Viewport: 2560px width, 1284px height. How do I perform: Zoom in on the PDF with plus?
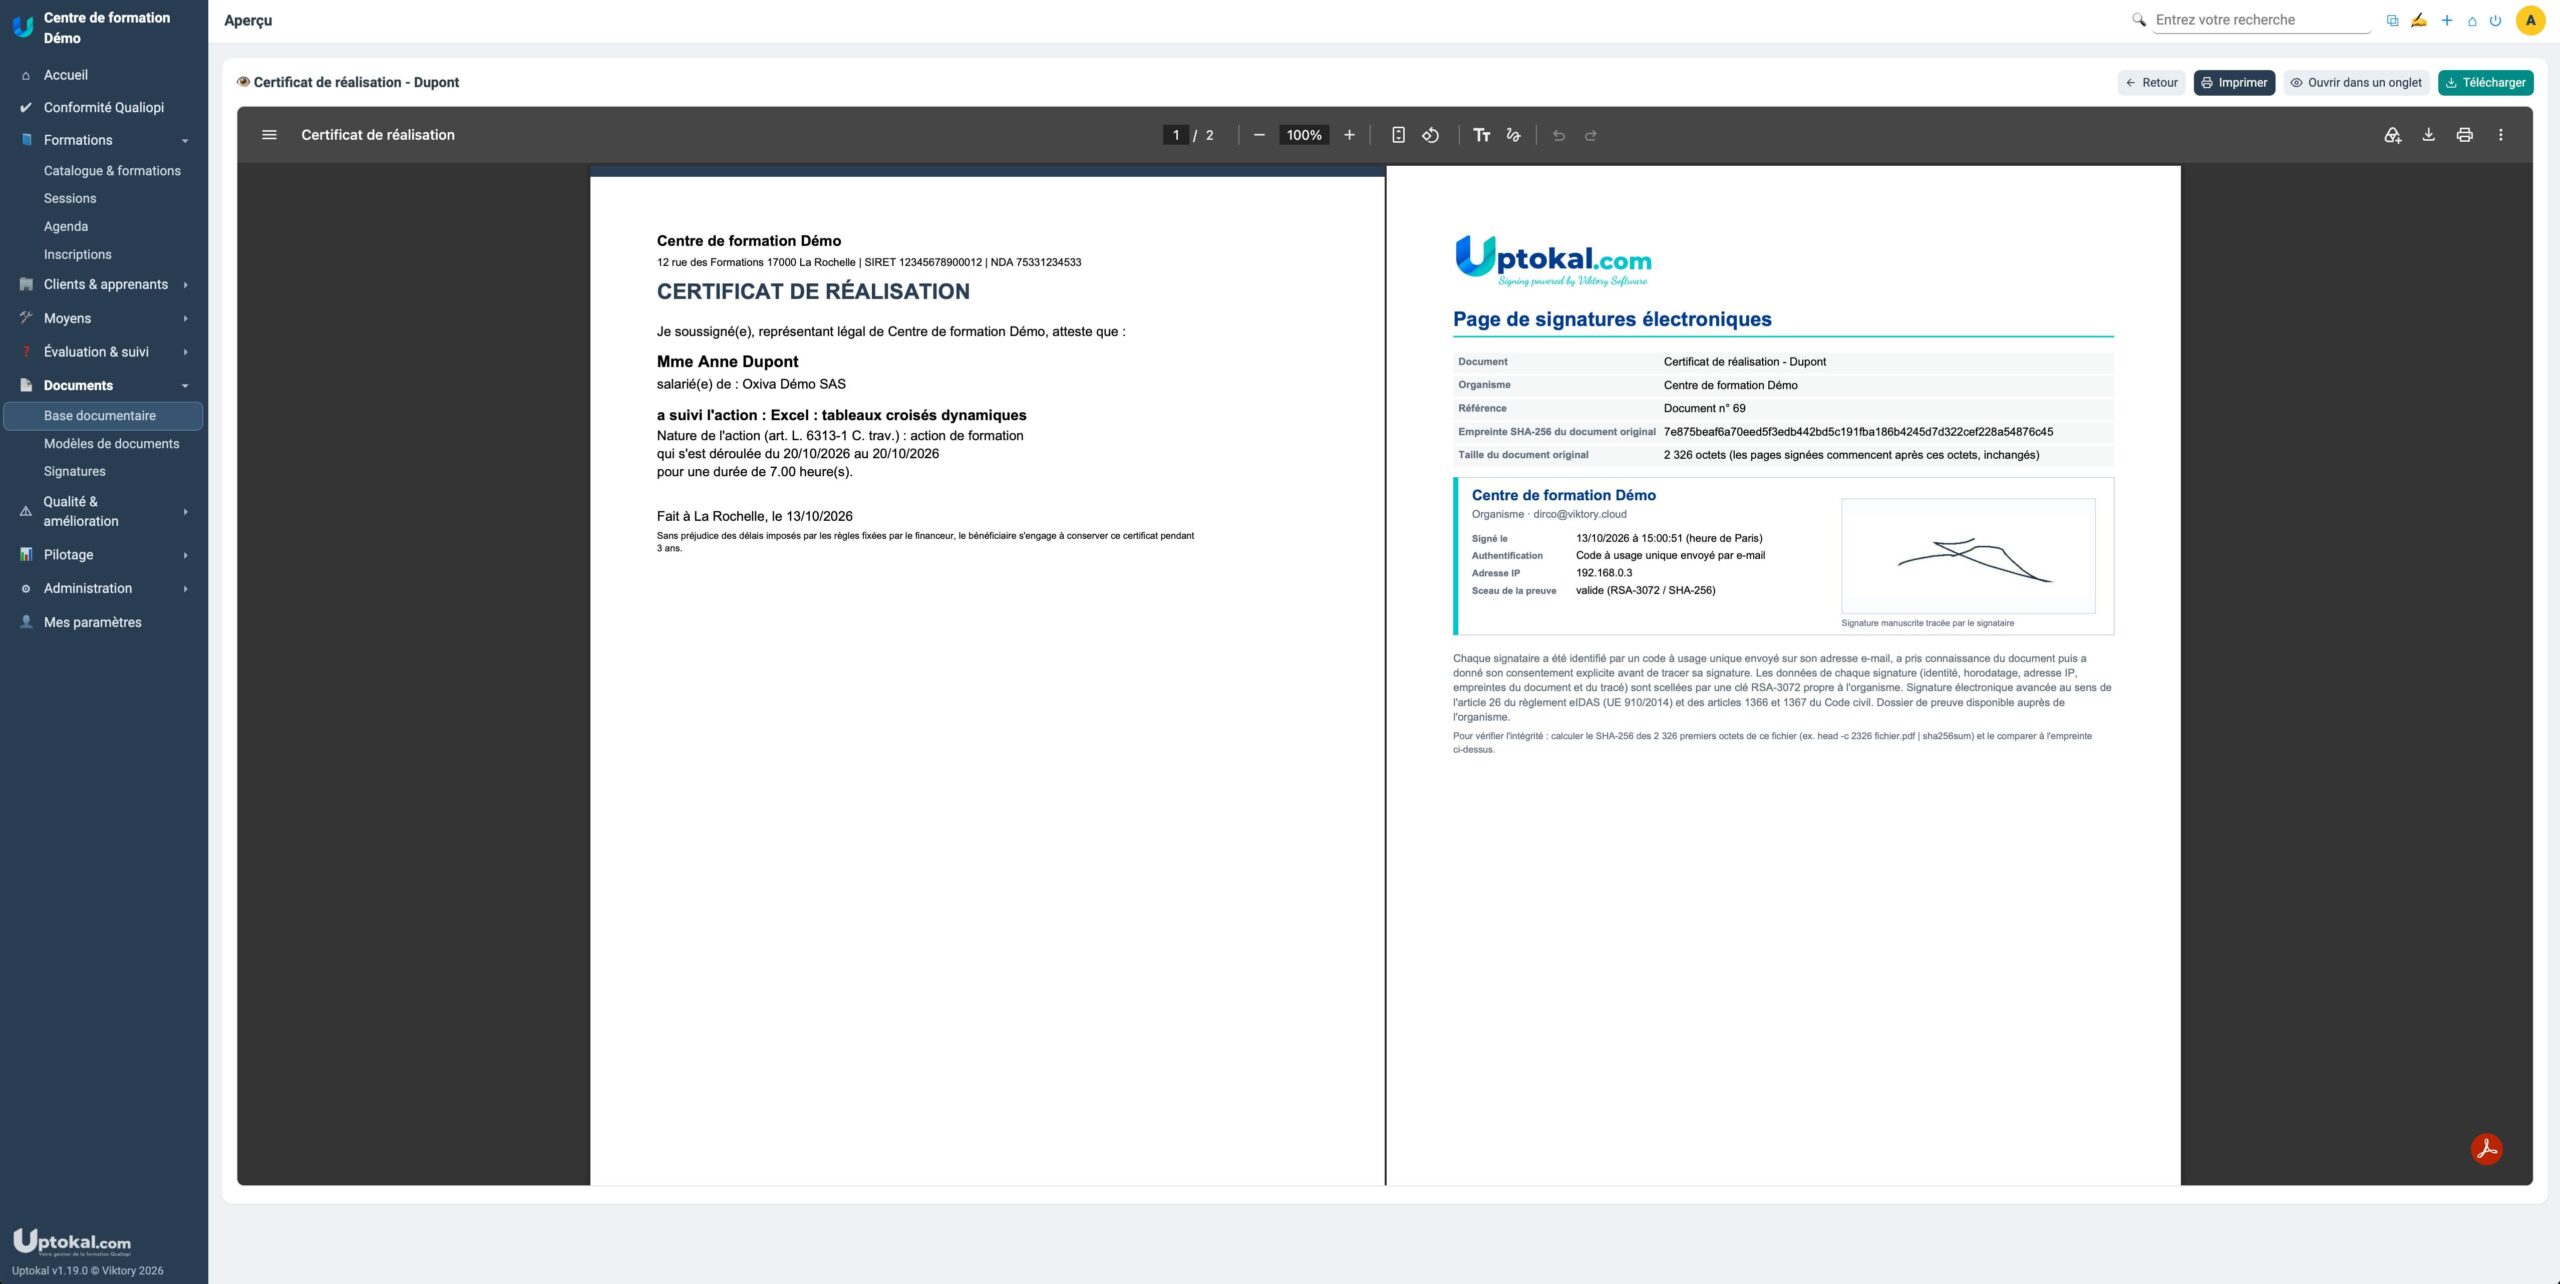click(1349, 135)
